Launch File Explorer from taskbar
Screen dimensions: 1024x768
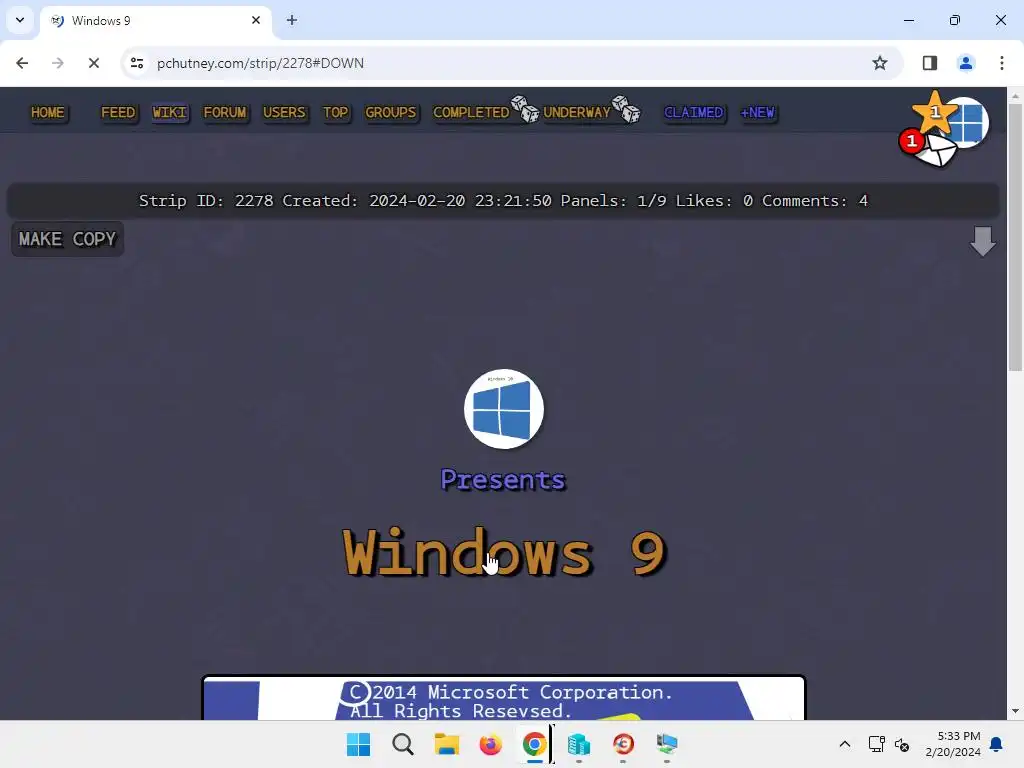(447, 744)
